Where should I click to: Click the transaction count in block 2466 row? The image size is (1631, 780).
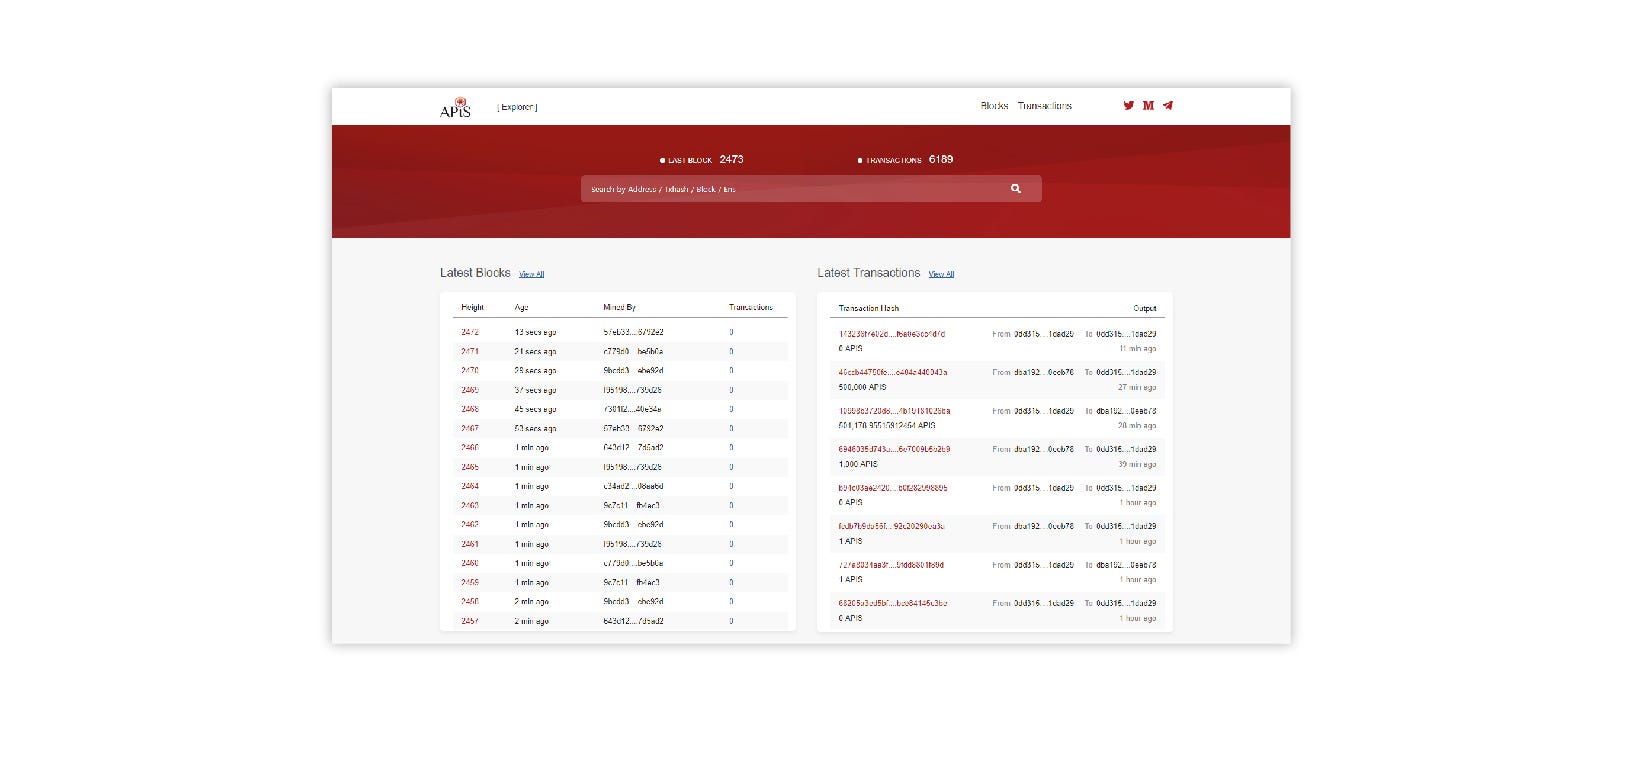[731, 447]
